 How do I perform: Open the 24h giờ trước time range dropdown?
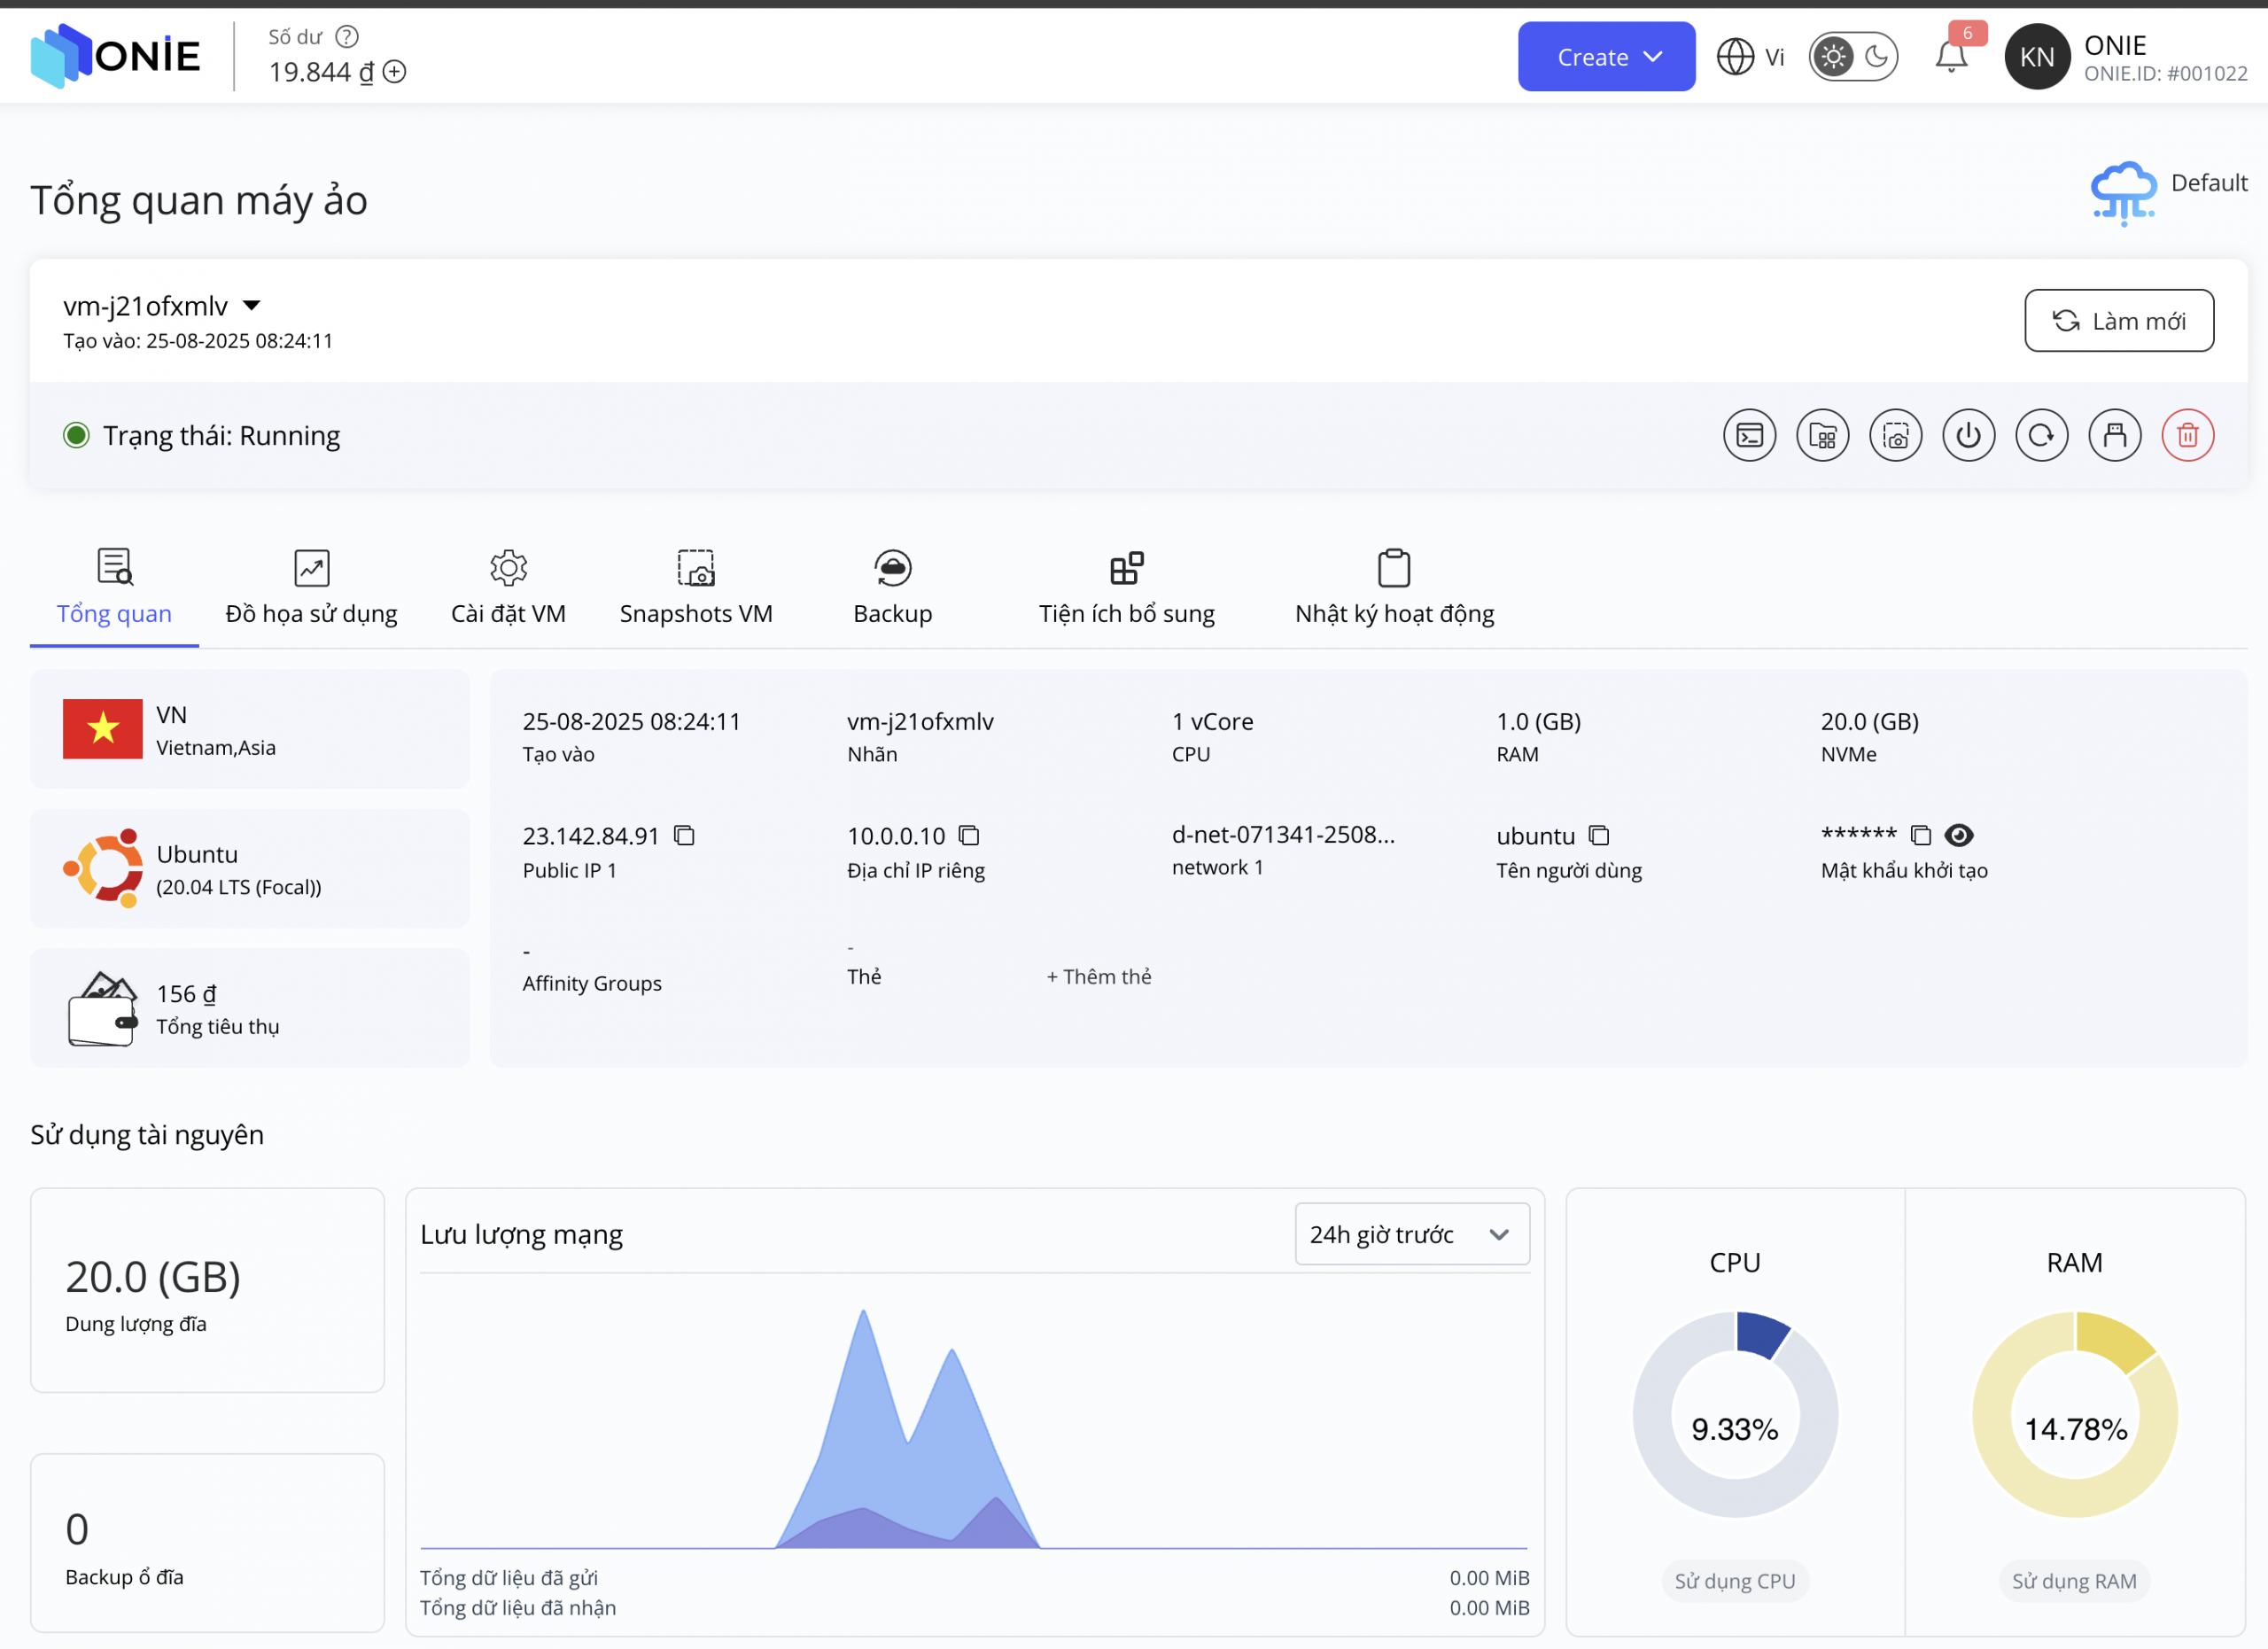click(x=1411, y=1234)
